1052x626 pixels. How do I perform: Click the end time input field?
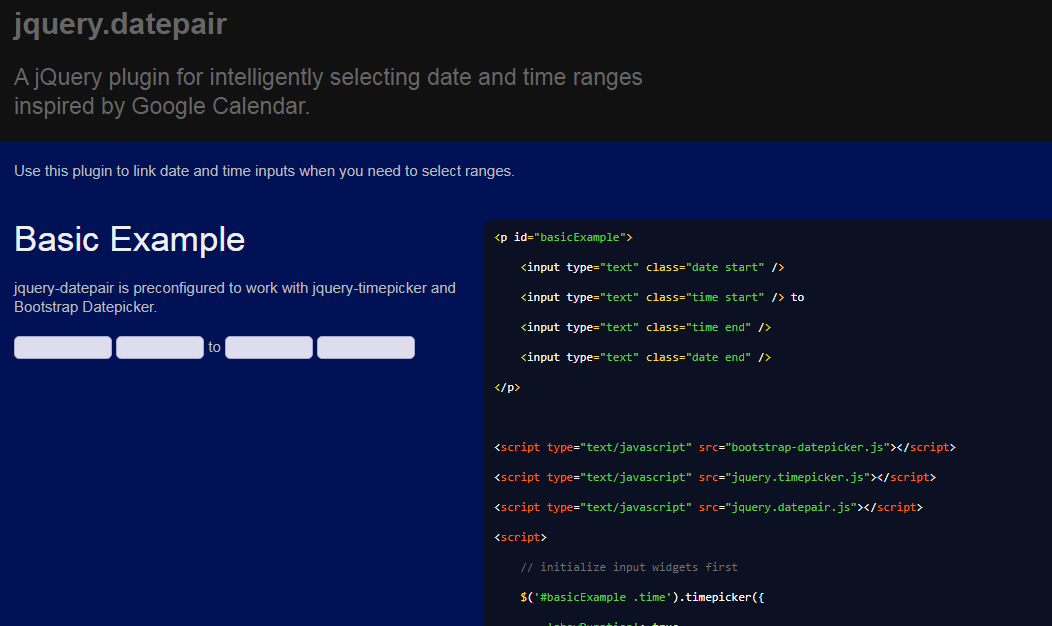coord(269,348)
